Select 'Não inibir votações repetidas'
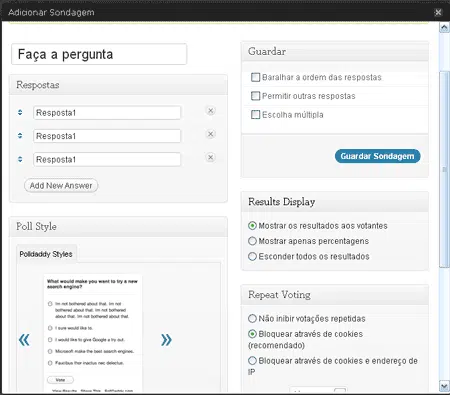The image size is (450, 395). (x=252, y=318)
